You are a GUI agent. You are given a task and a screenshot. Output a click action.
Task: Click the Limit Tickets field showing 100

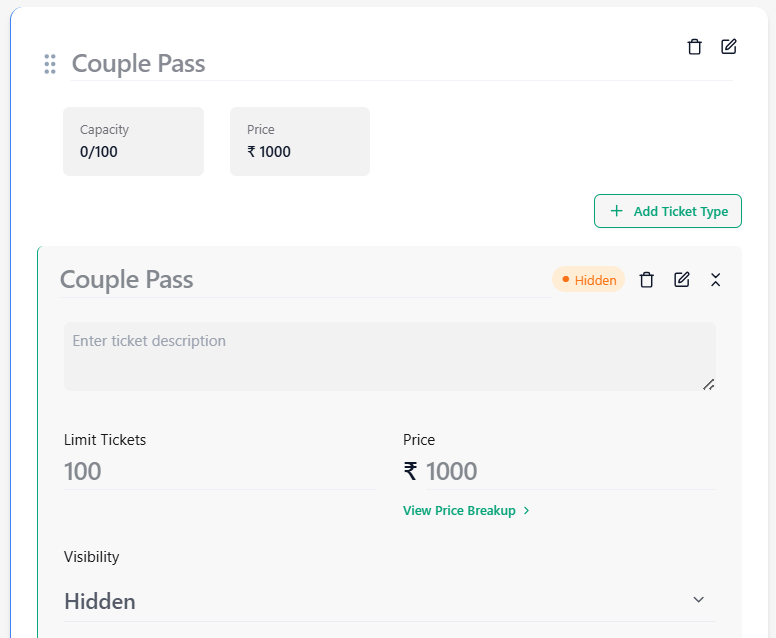220,471
